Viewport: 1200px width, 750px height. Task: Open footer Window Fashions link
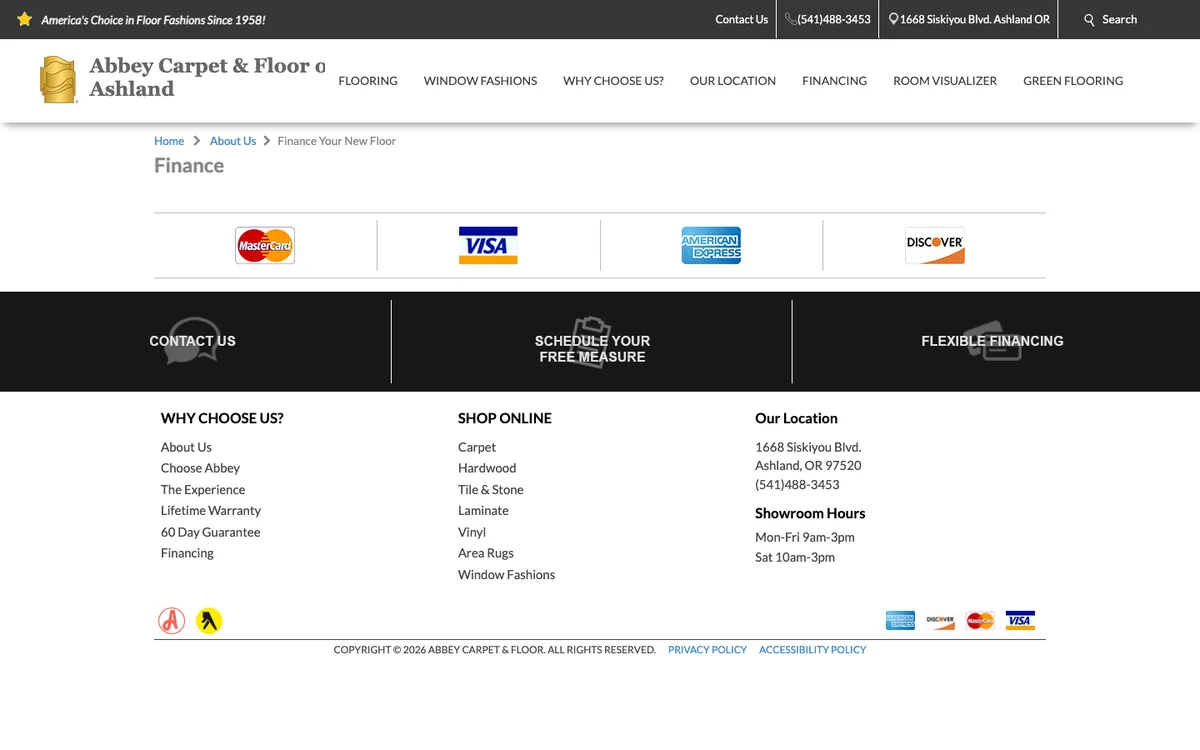click(506, 575)
